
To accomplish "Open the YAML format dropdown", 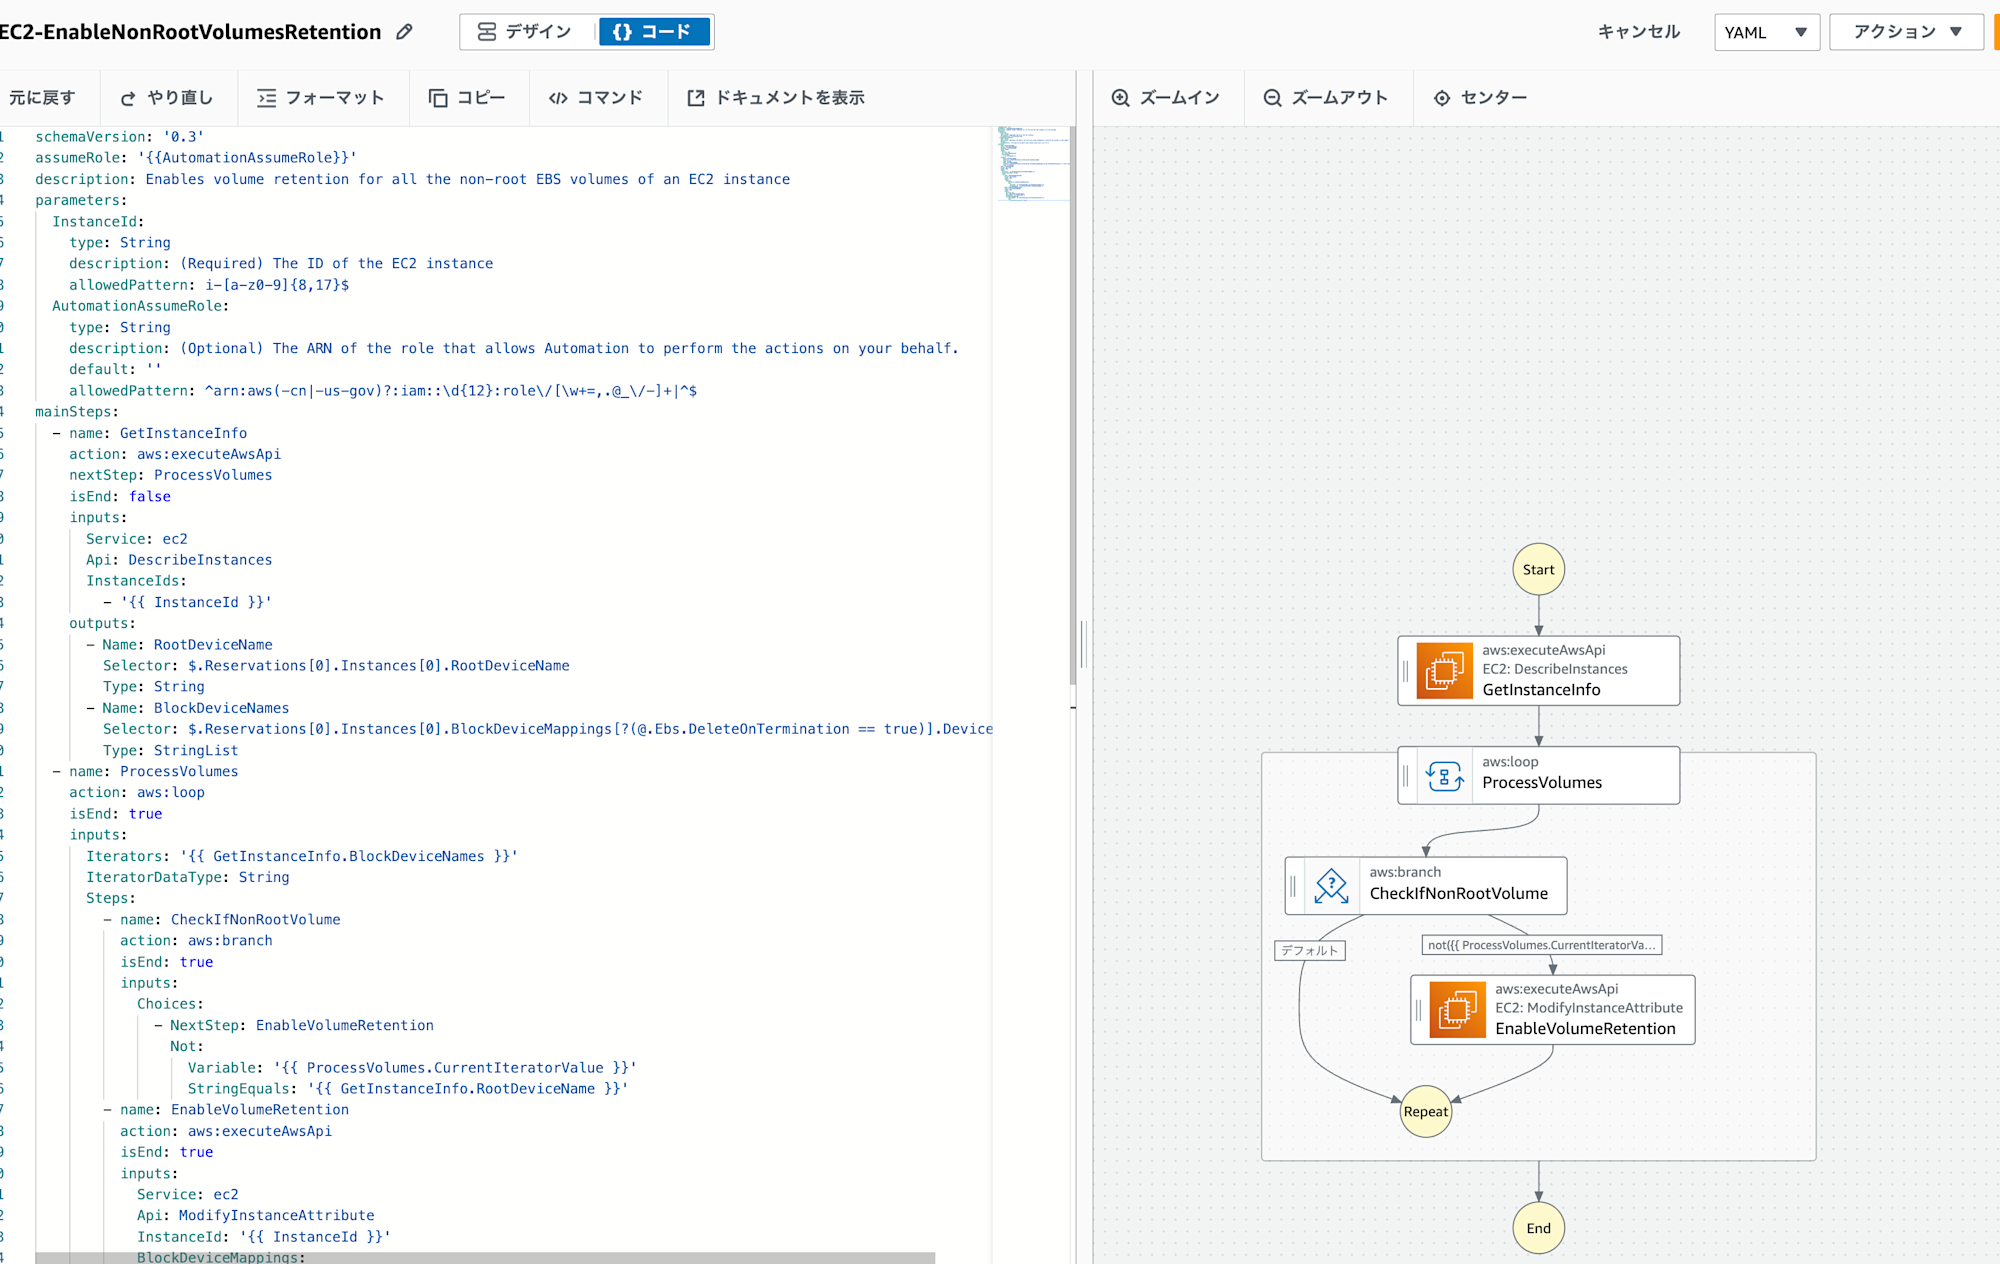I will pos(1766,32).
